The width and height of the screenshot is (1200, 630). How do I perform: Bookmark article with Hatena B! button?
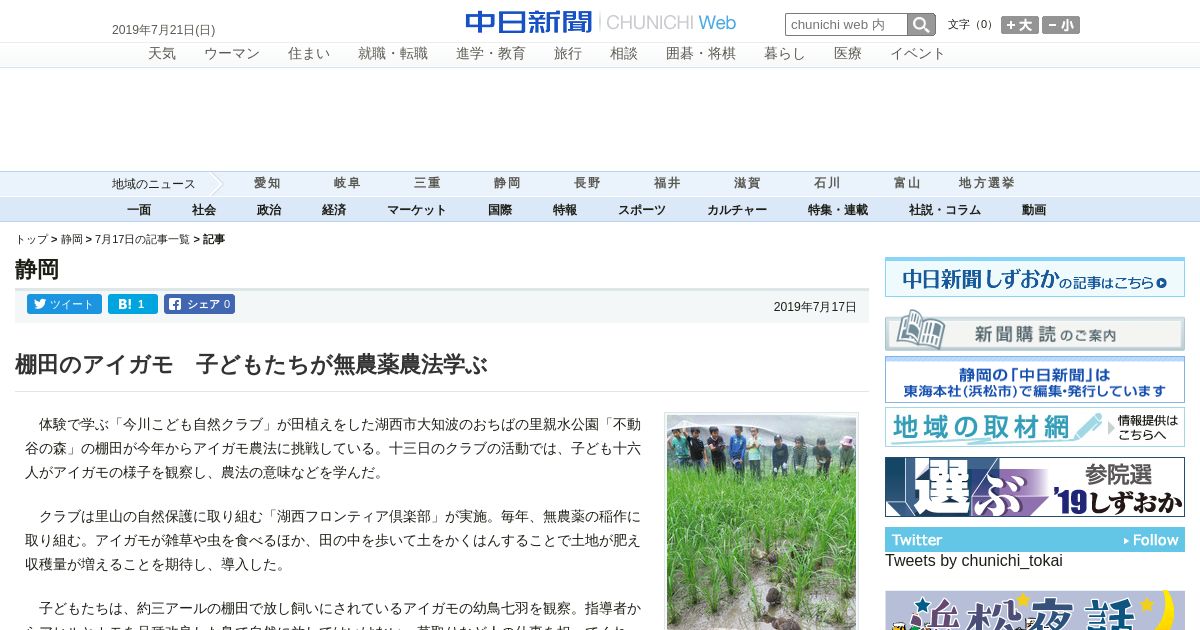(133, 304)
